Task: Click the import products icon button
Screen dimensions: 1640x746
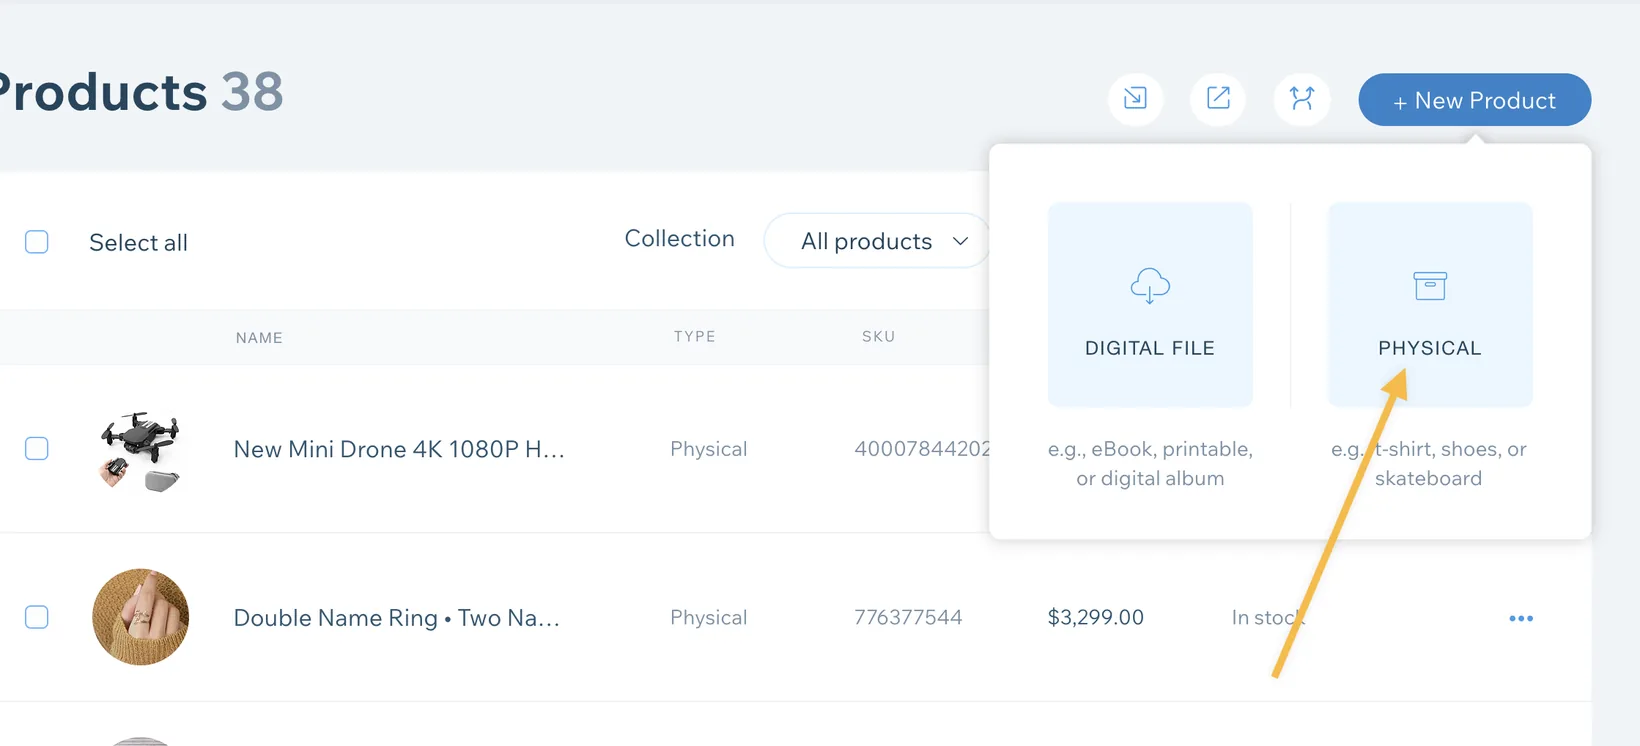Action: tap(1135, 98)
